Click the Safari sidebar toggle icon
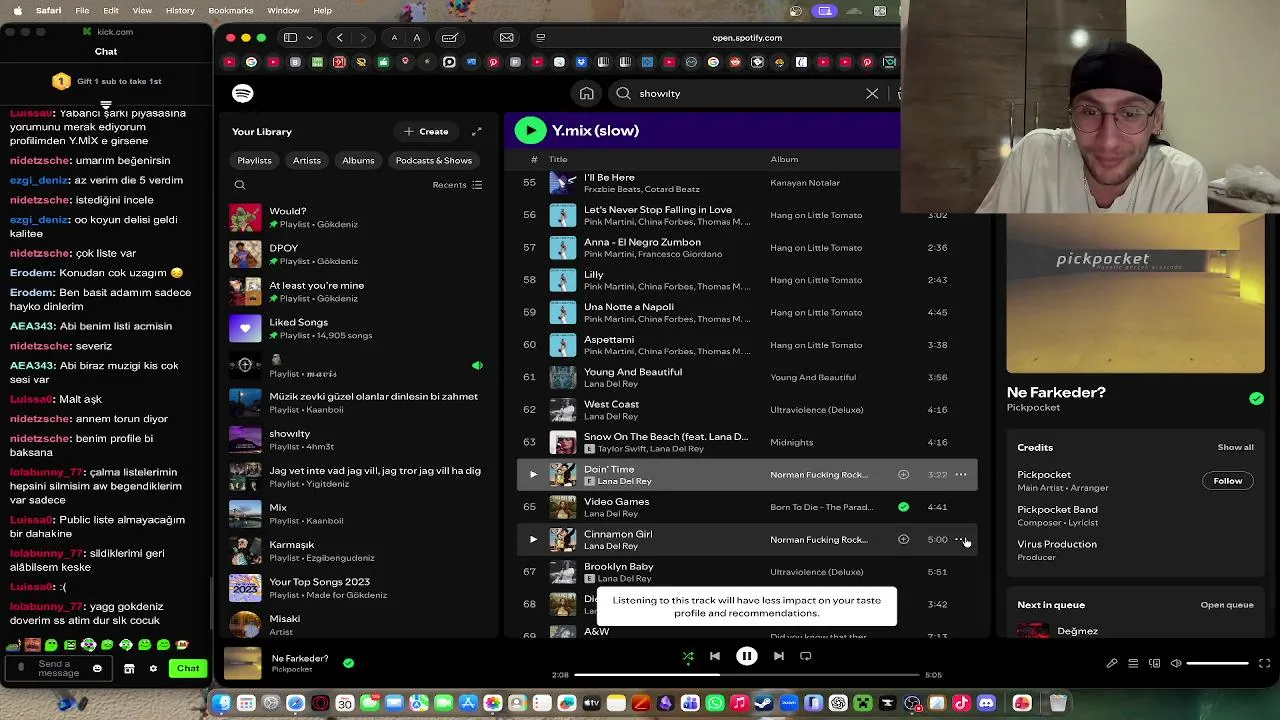 (x=290, y=38)
